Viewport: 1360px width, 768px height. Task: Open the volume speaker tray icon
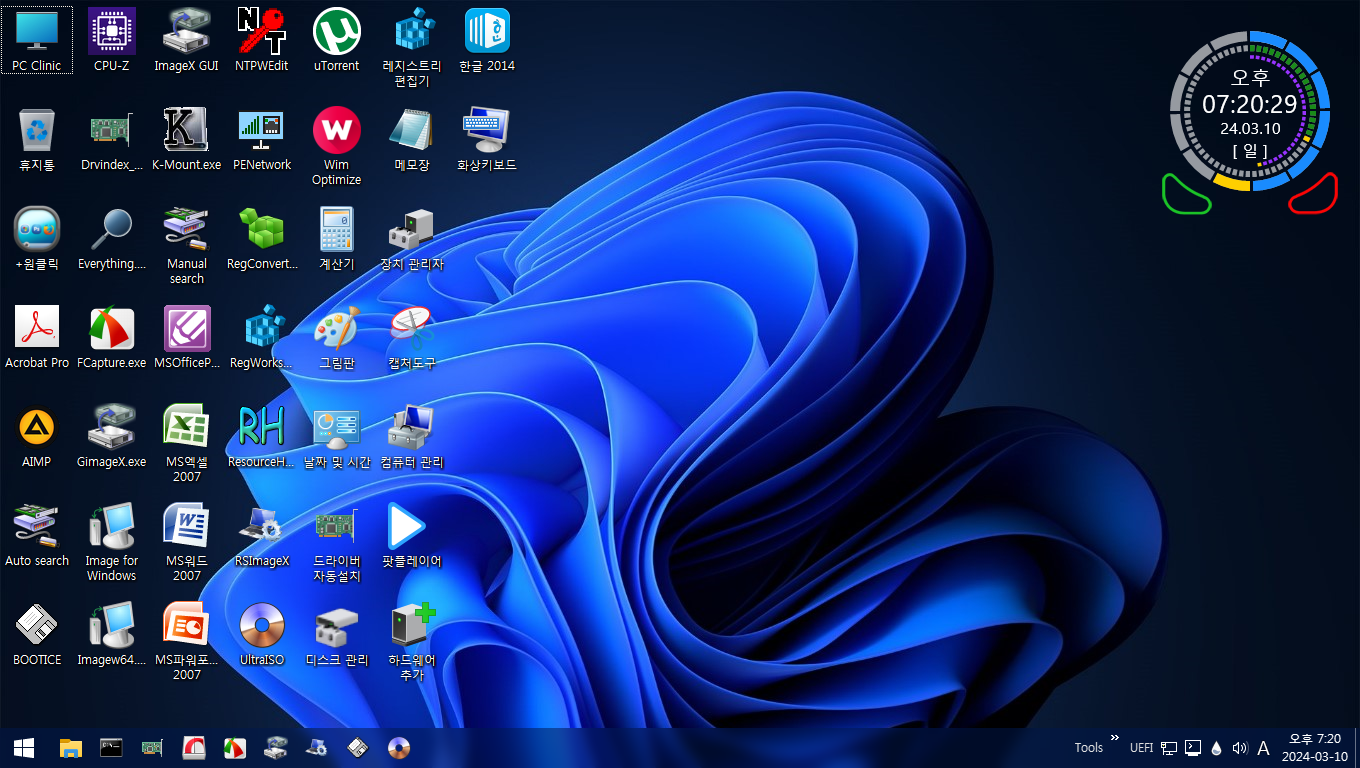tap(1241, 748)
